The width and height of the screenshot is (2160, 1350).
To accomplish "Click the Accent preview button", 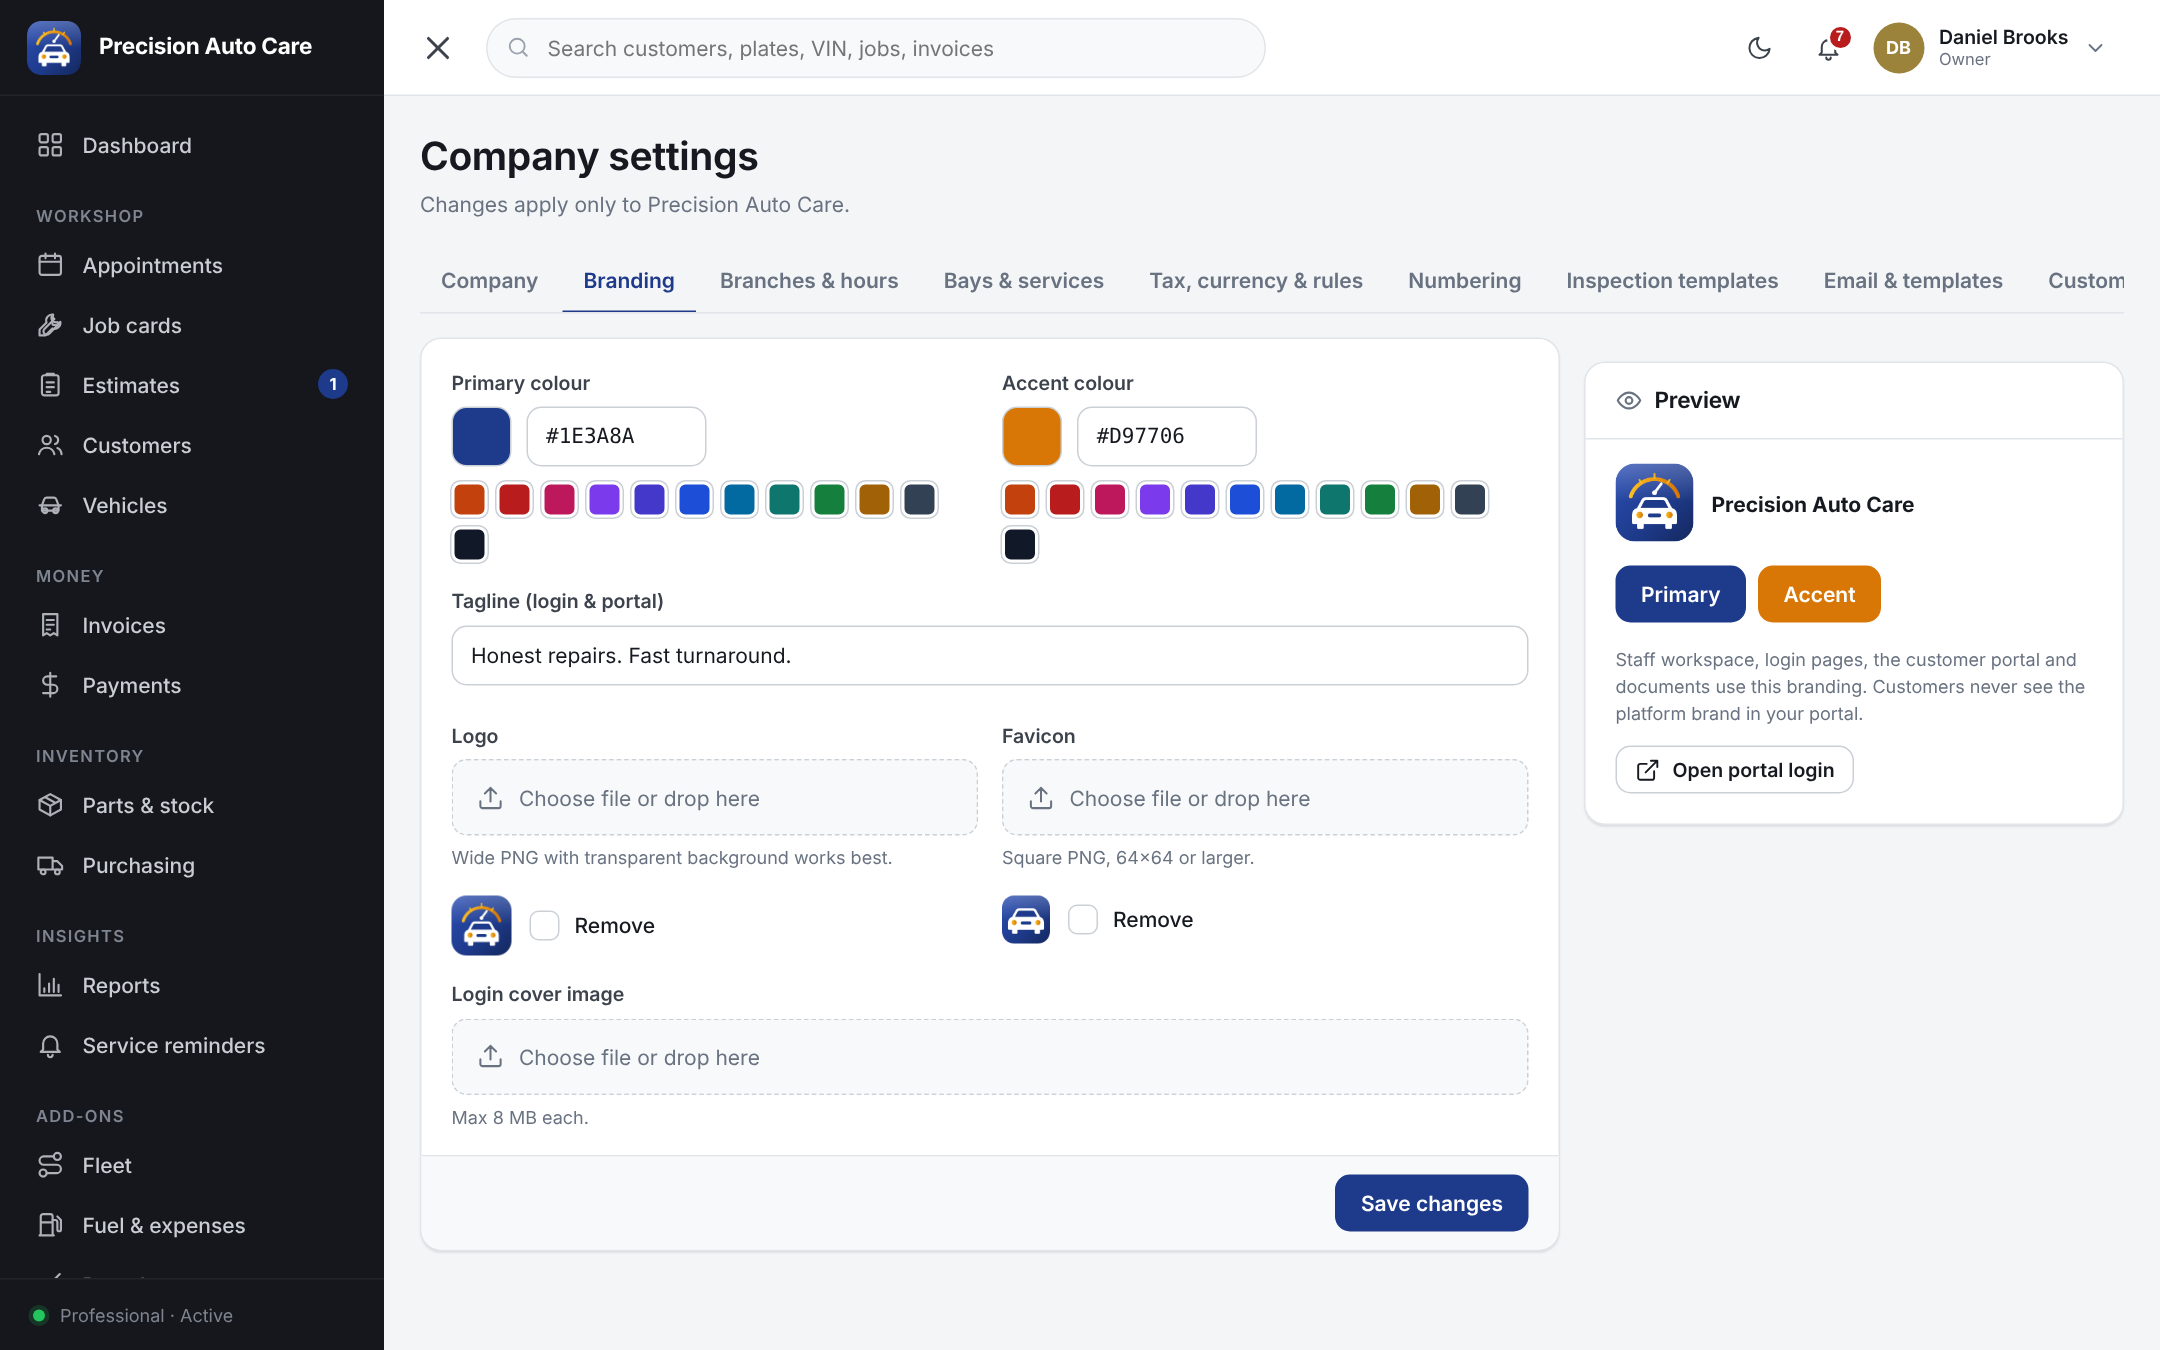I will 1819,594.
